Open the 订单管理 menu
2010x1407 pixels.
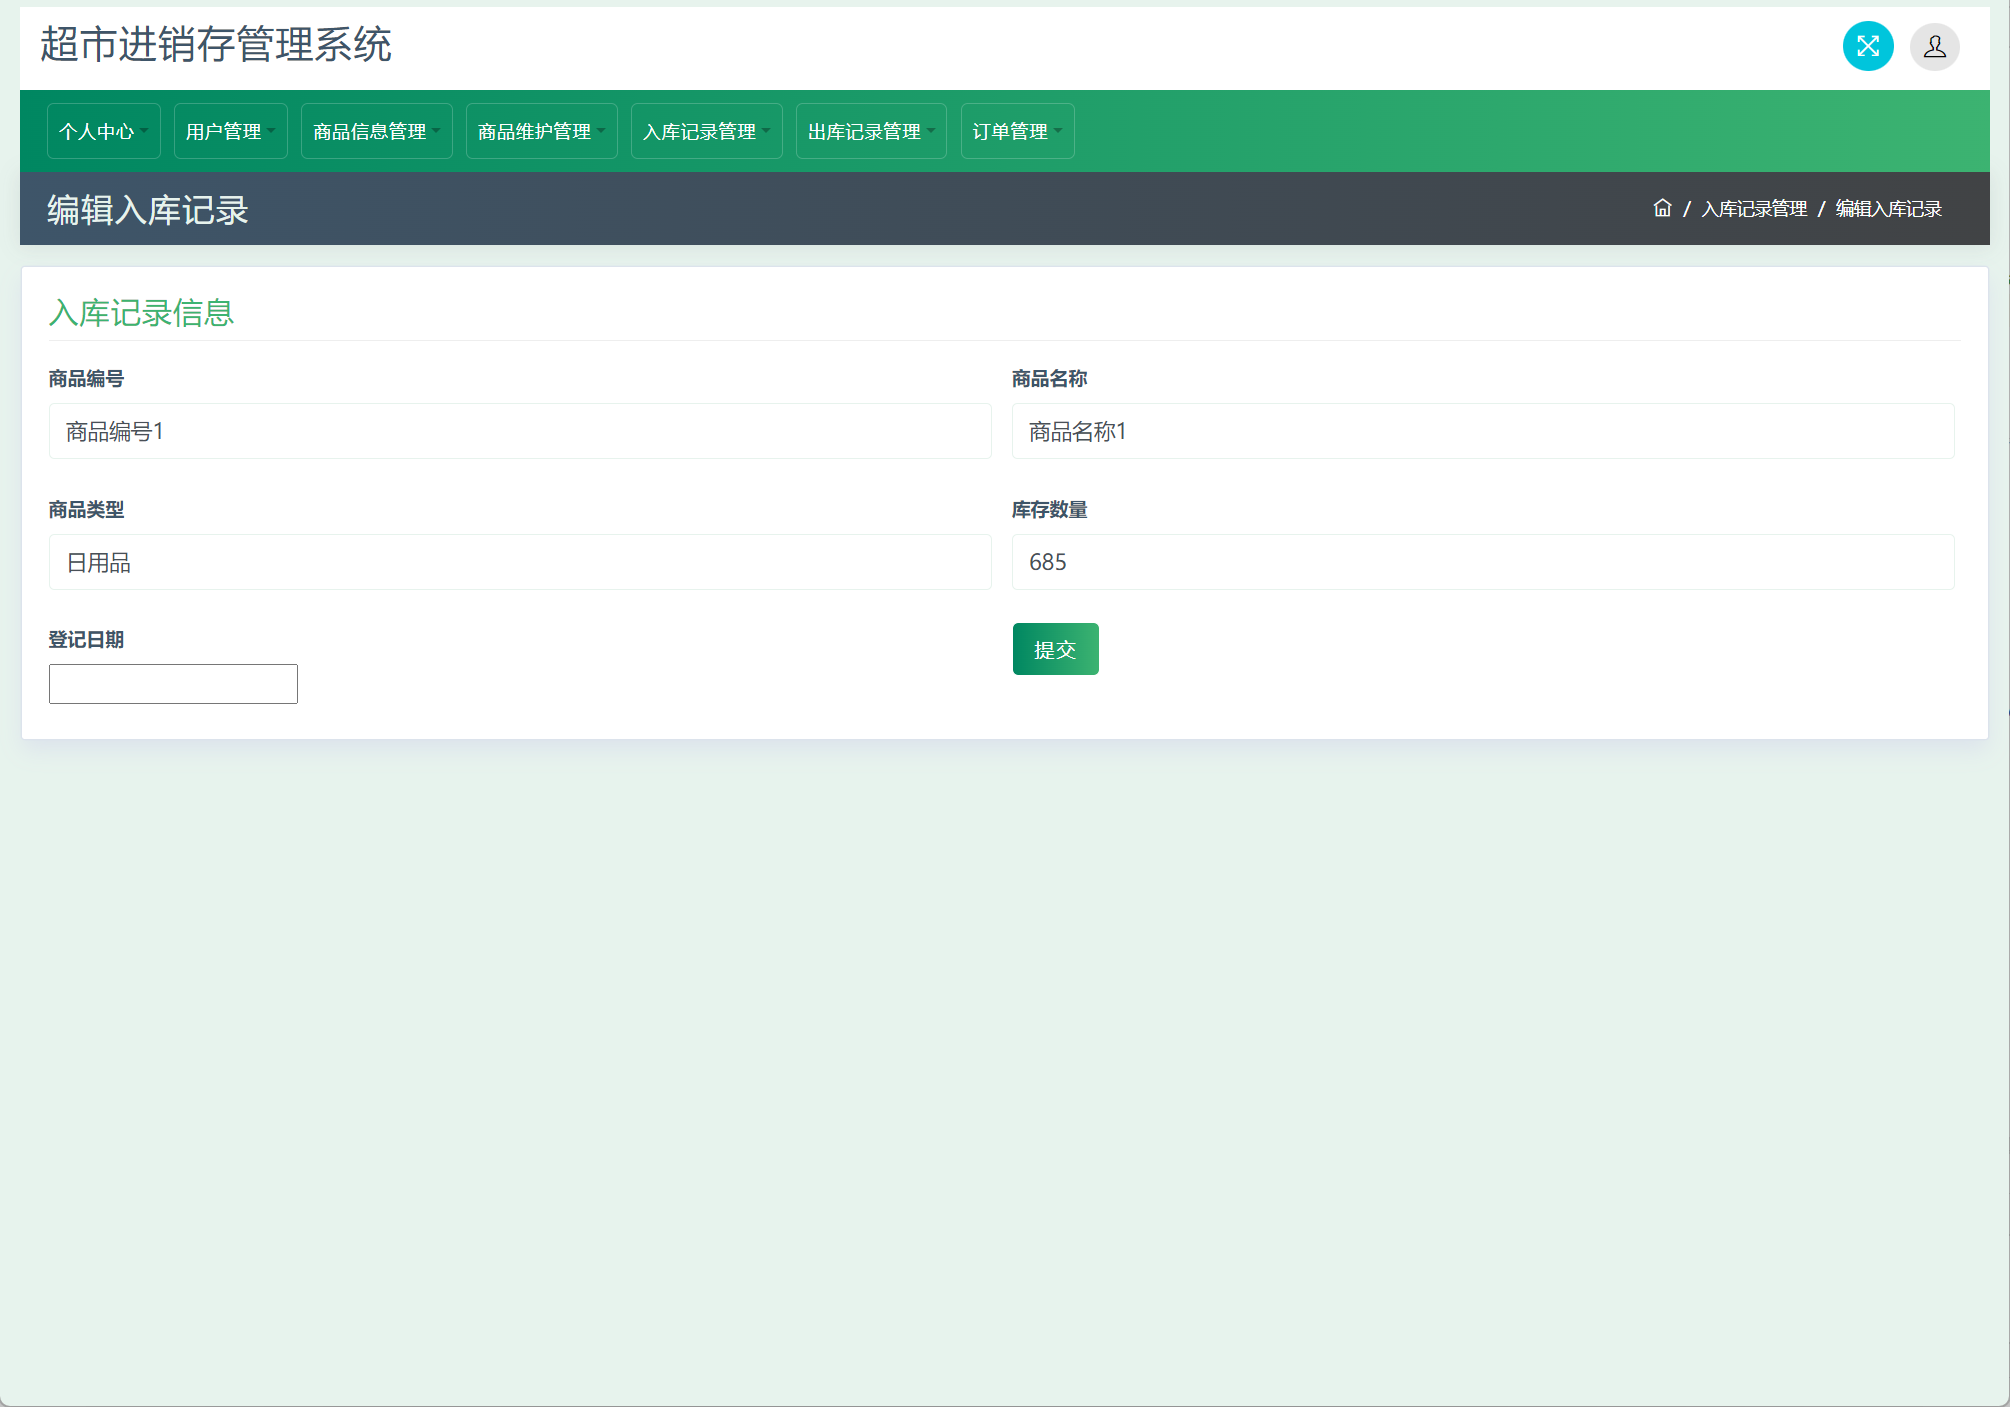pyautogui.click(x=1017, y=131)
